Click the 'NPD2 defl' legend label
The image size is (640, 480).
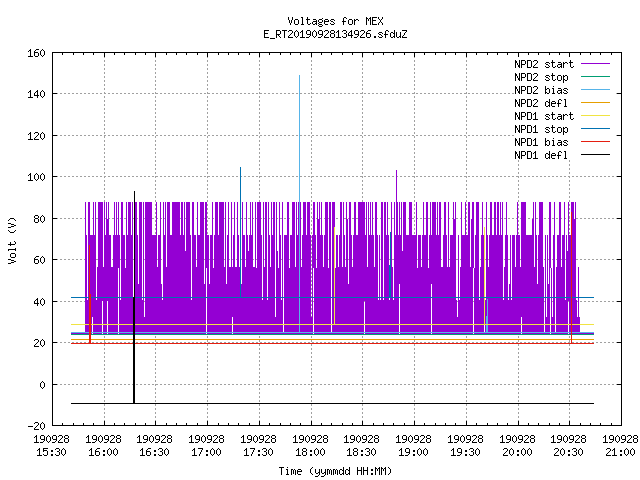[x=541, y=103]
